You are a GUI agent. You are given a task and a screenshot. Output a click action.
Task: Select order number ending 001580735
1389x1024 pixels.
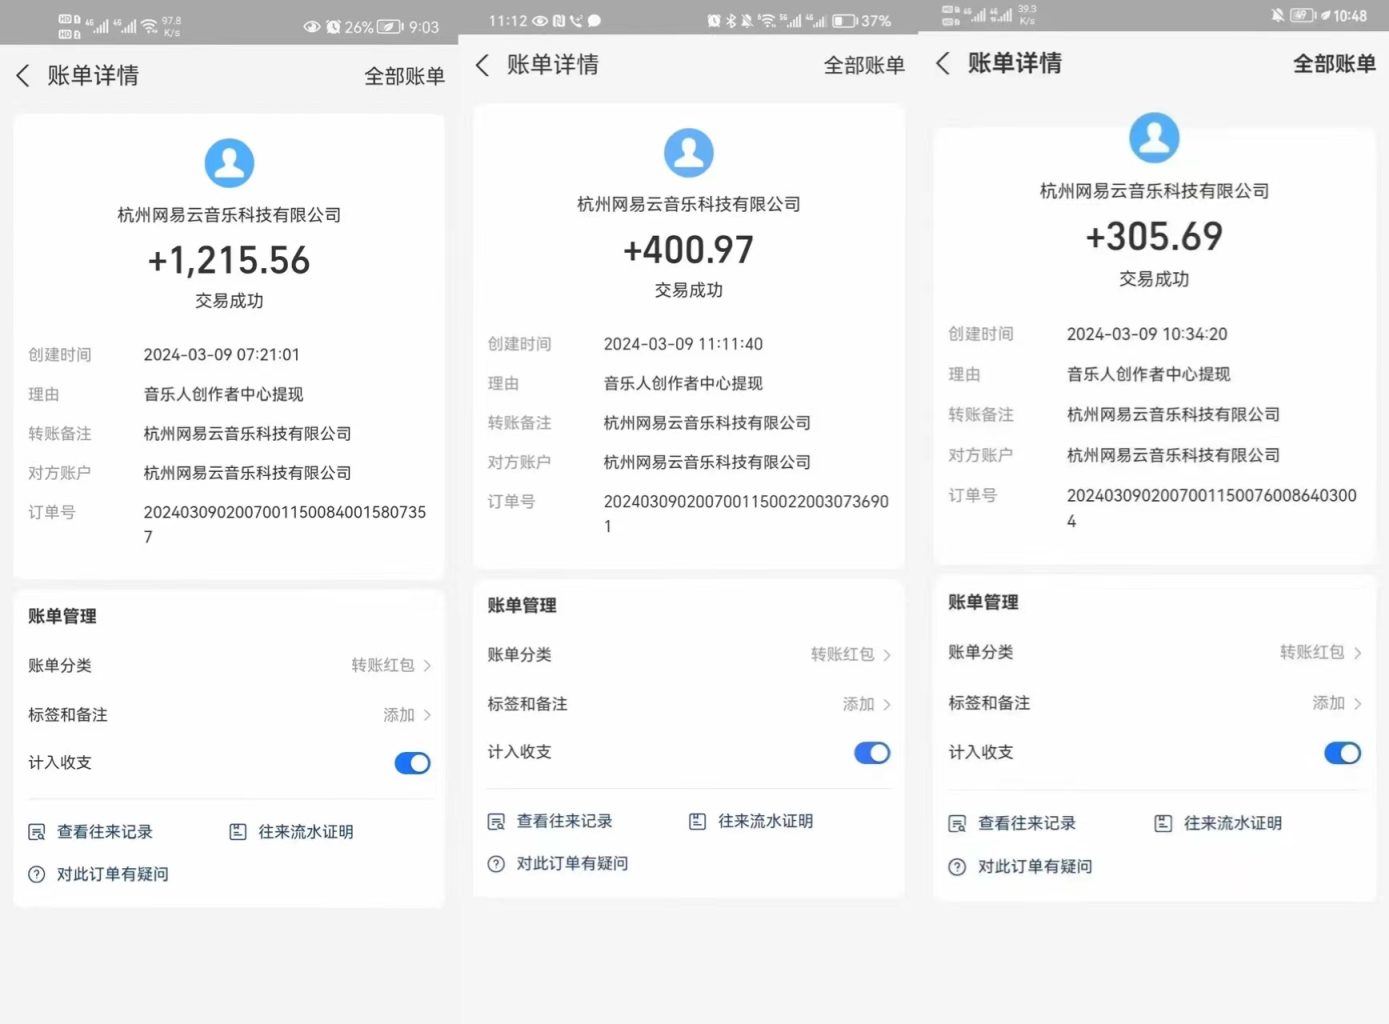pyautogui.click(x=284, y=524)
